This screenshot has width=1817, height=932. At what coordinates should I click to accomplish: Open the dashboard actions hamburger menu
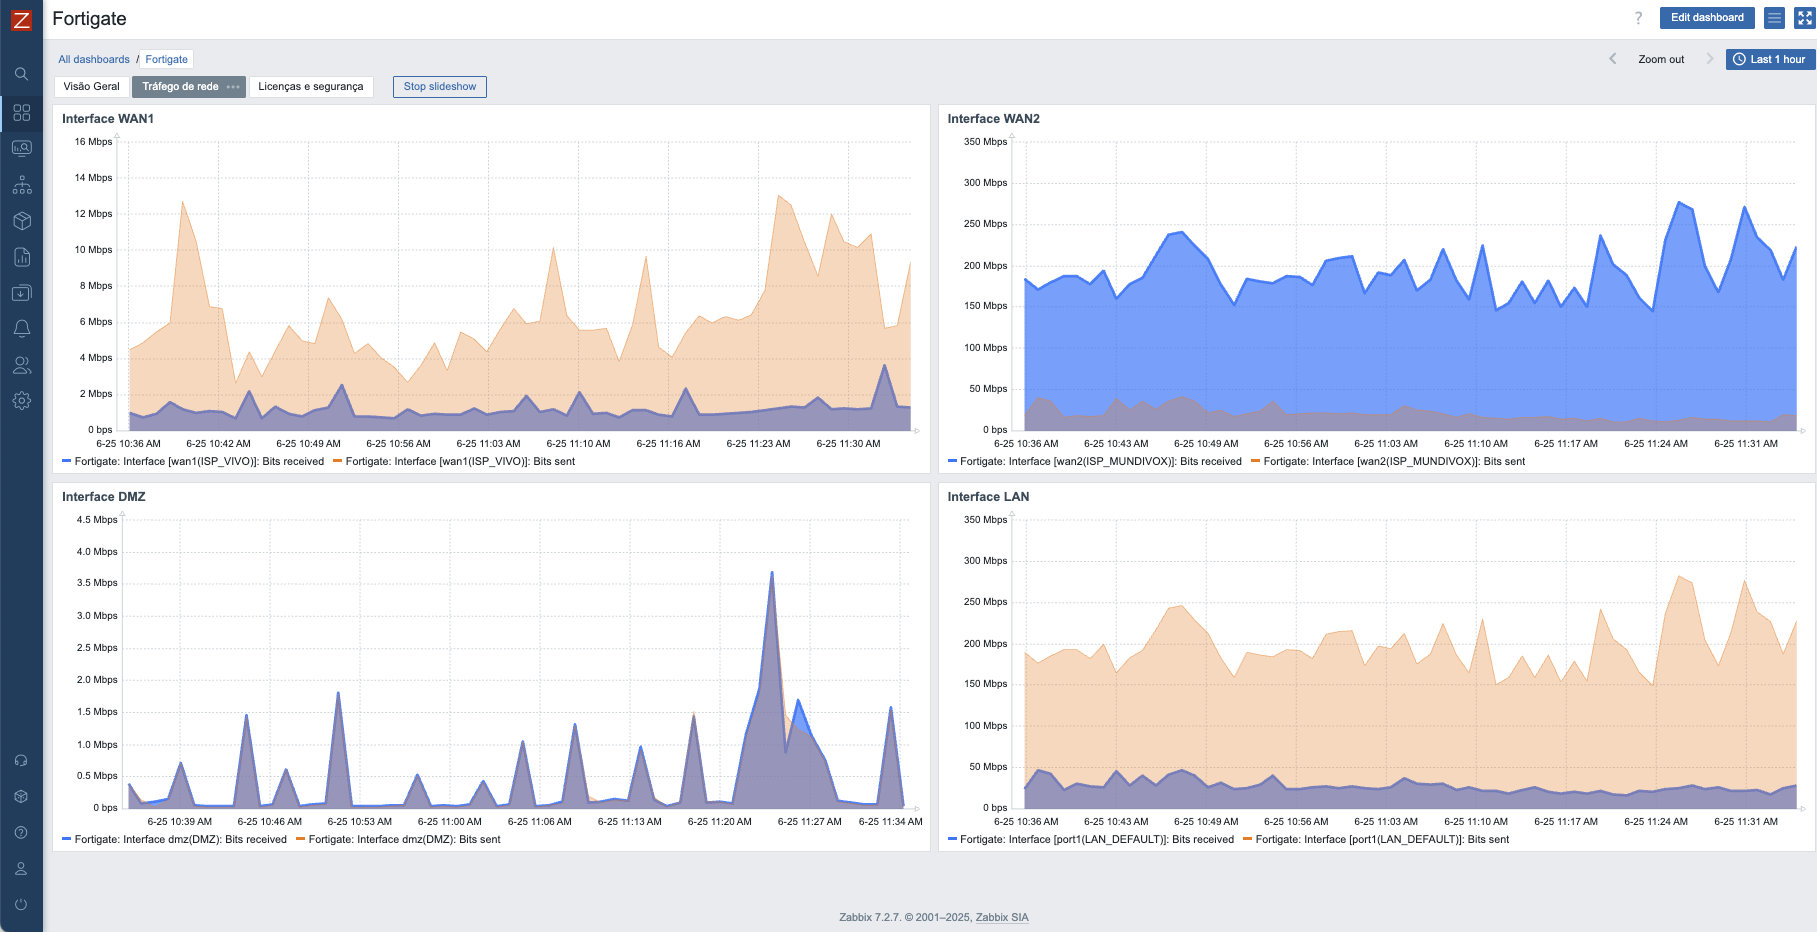[1774, 18]
